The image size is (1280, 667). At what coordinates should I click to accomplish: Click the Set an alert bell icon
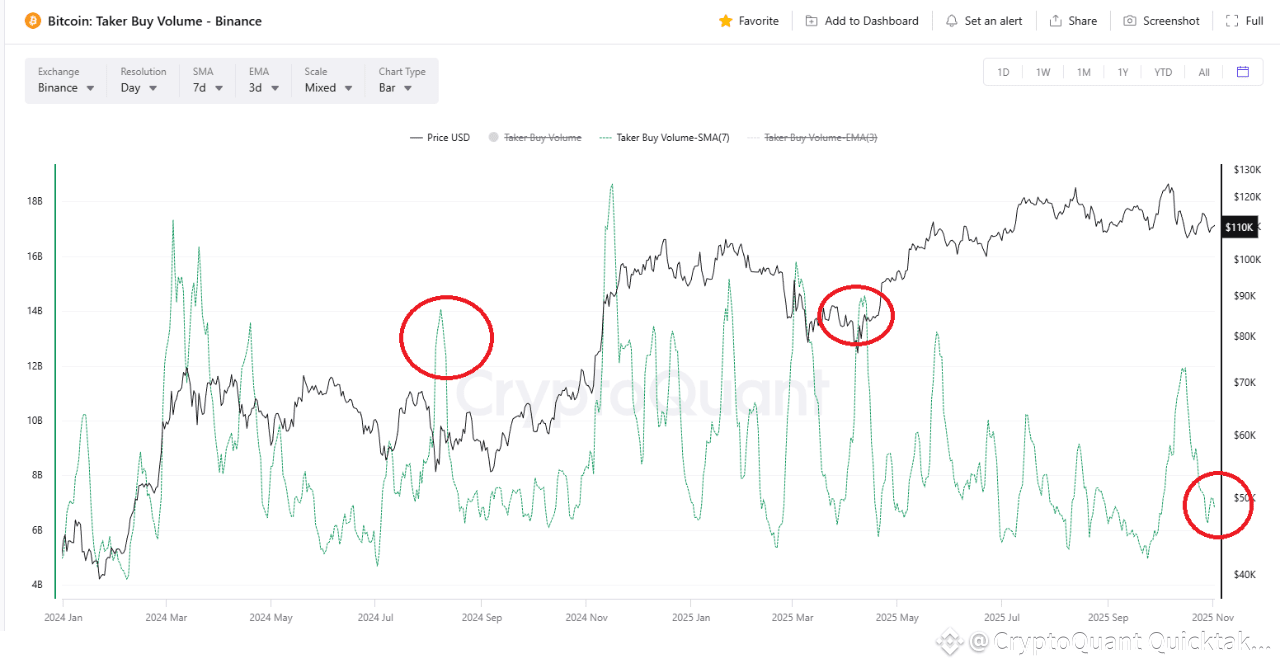[x=951, y=21]
